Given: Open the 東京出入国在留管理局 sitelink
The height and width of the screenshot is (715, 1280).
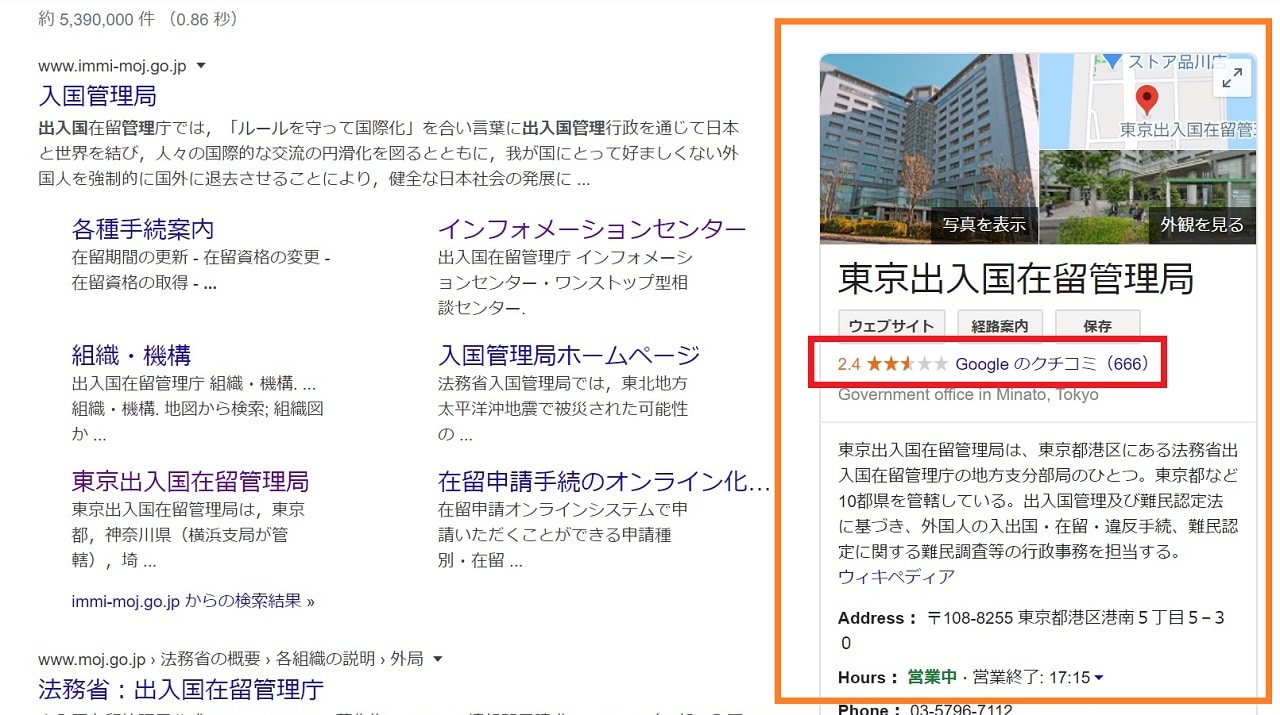Looking at the screenshot, I should coord(190,481).
